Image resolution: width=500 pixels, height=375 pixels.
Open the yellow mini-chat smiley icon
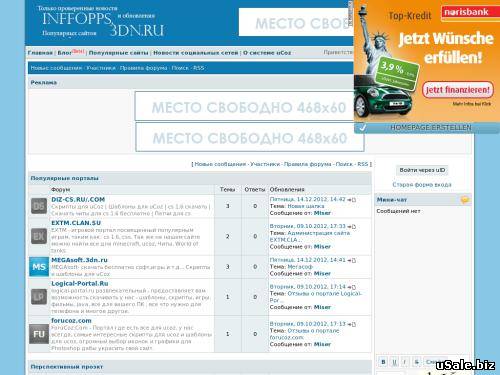pyautogui.click(x=465, y=200)
